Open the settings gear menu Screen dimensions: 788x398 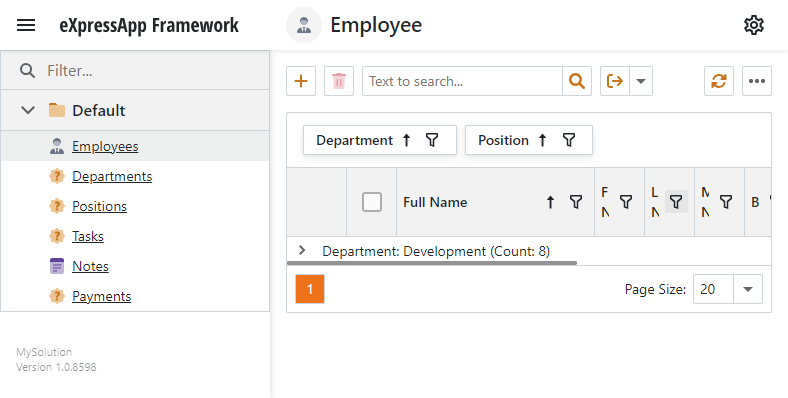[x=754, y=25]
